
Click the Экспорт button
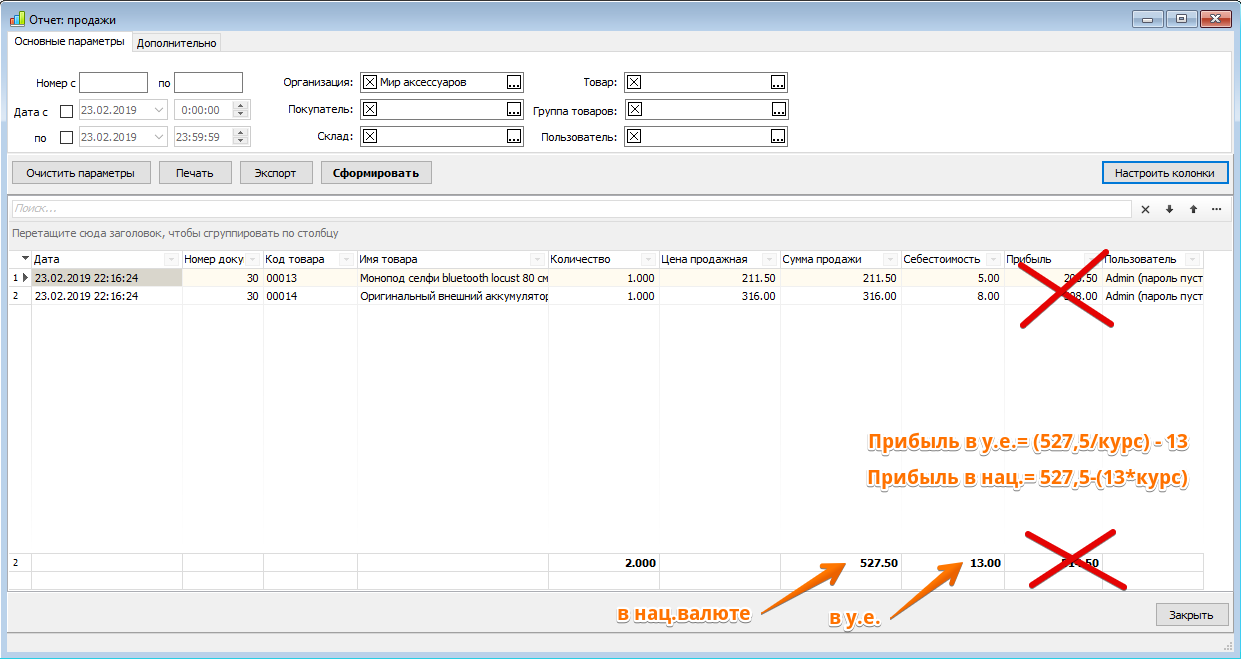[x=275, y=173]
